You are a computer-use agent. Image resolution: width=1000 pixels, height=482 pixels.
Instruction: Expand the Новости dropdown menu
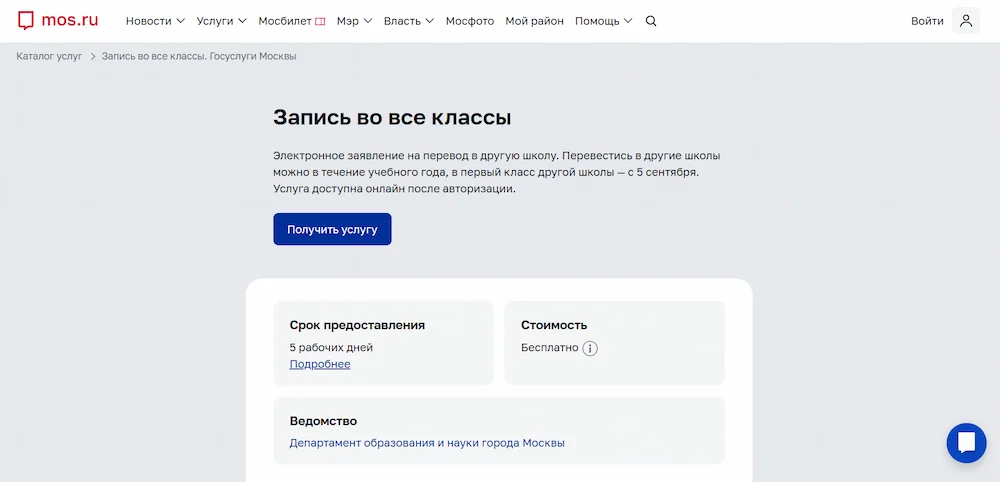(x=155, y=21)
